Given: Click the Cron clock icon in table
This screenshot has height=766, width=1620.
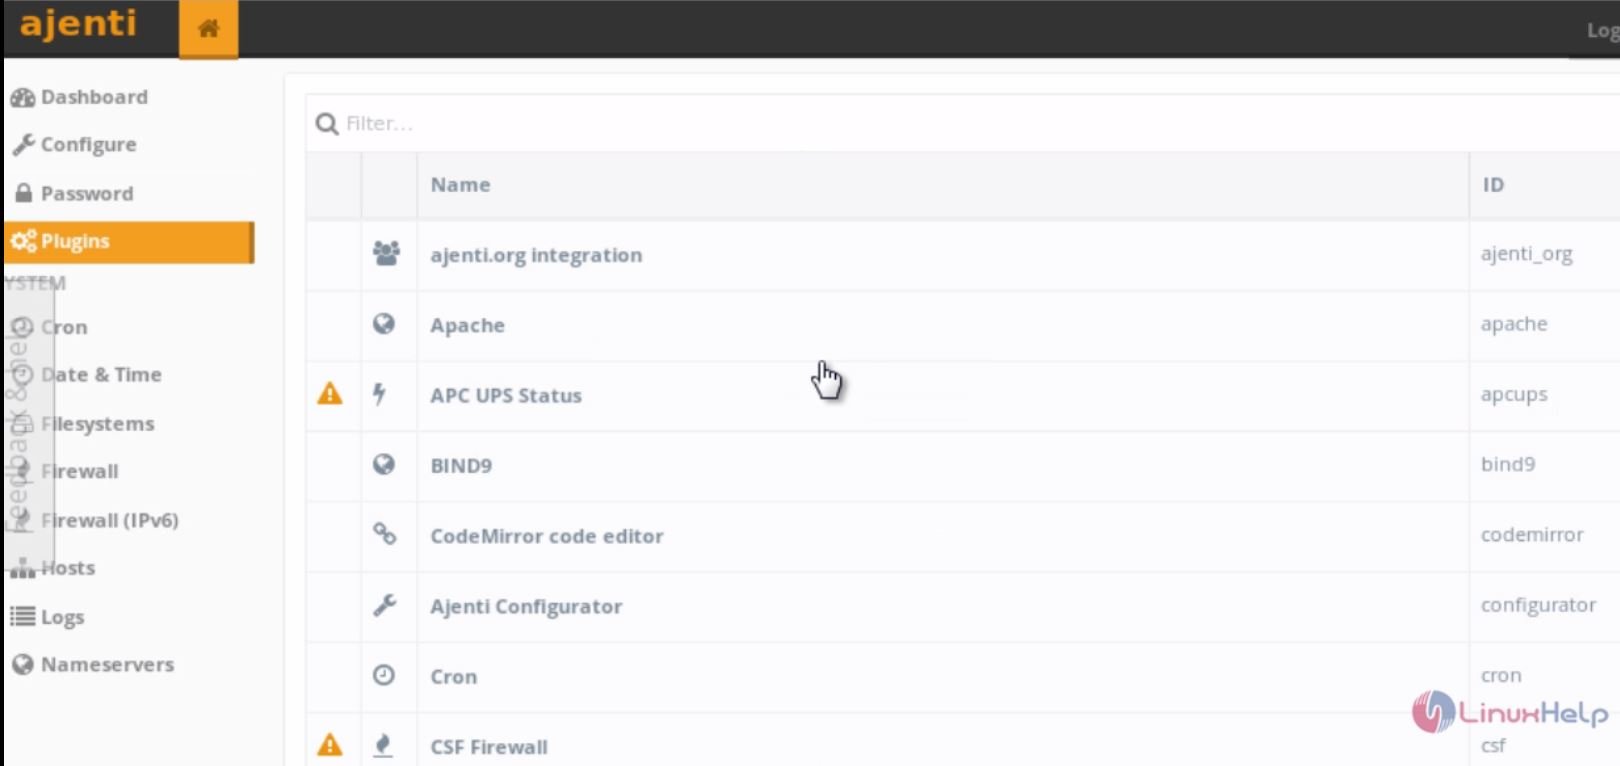Looking at the screenshot, I should (x=384, y=675).
